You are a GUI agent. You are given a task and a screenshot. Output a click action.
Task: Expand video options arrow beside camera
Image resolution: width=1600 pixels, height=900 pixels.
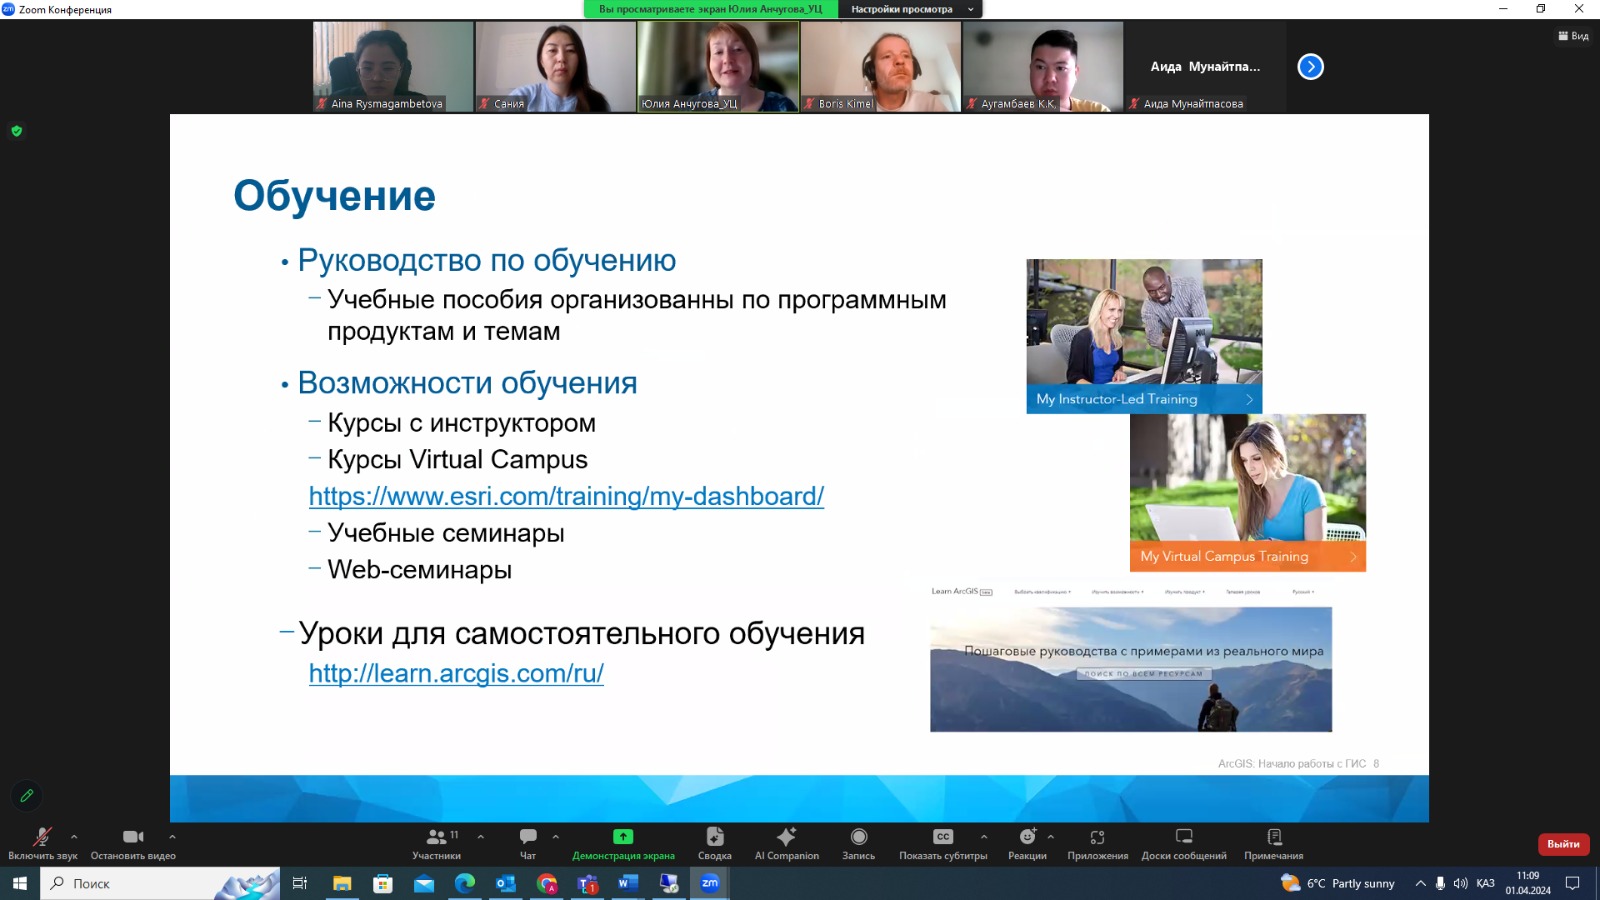172,836
